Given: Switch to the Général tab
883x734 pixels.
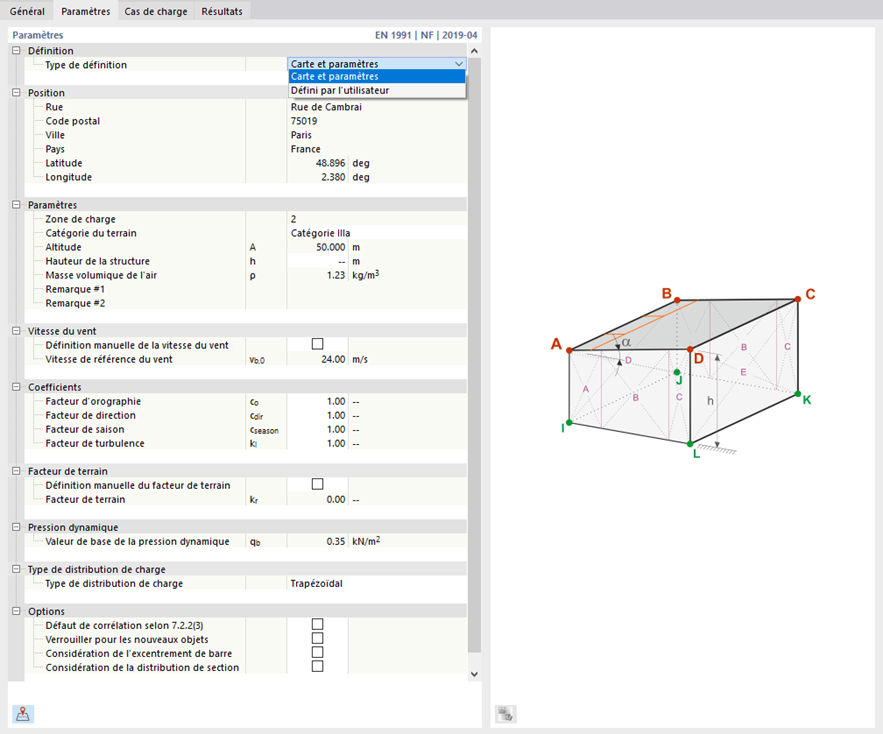Looking at the screenshot, I should 27,11.
